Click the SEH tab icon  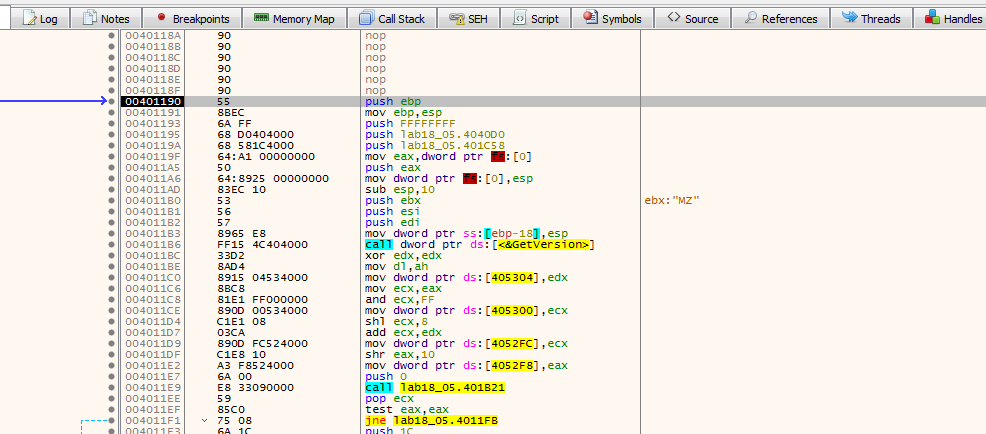tap(457, 18)
